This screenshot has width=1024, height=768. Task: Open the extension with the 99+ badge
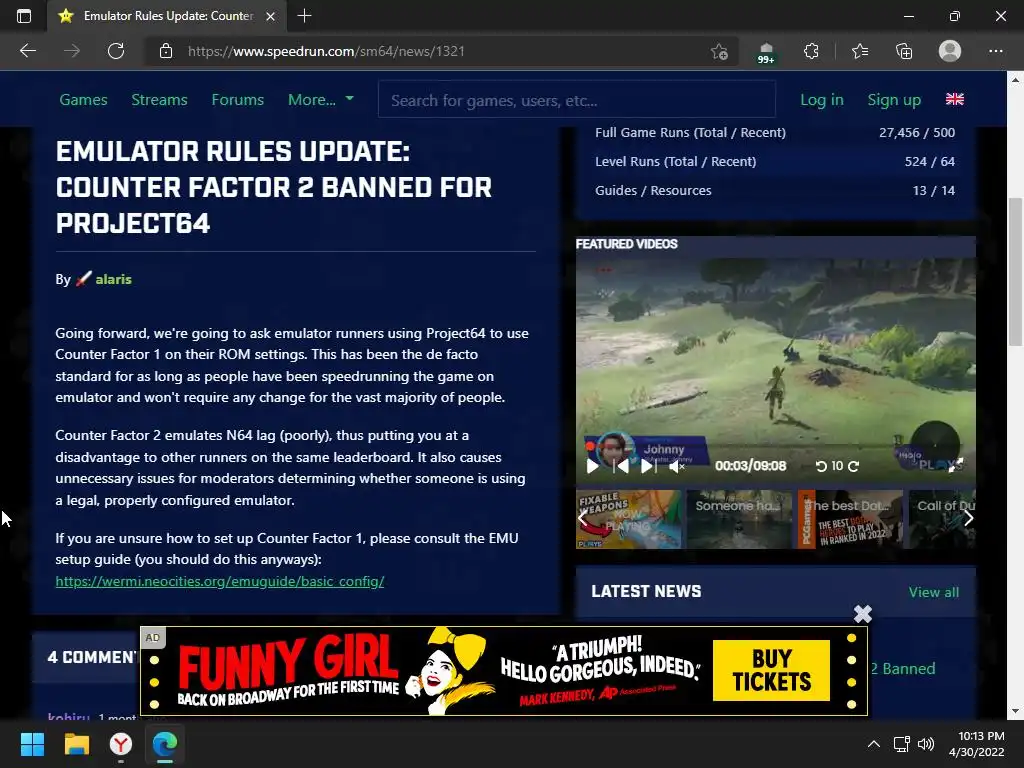(x=766, y=52)
